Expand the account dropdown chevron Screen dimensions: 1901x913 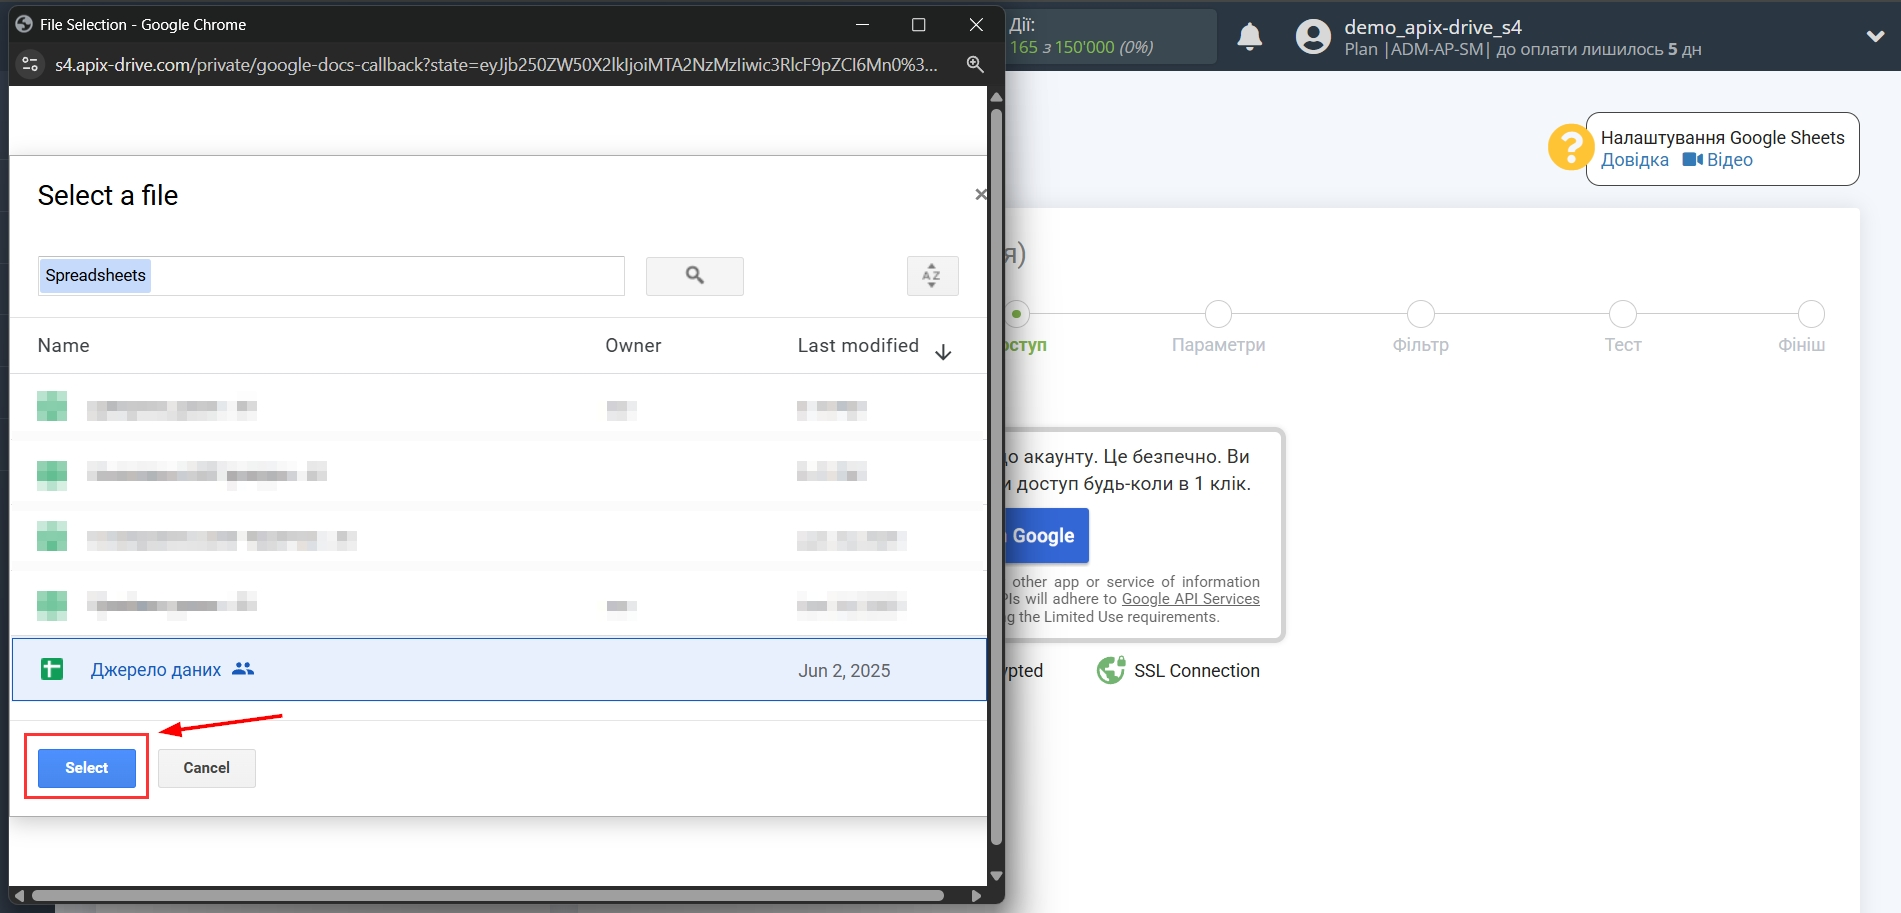pos(1875,36)
